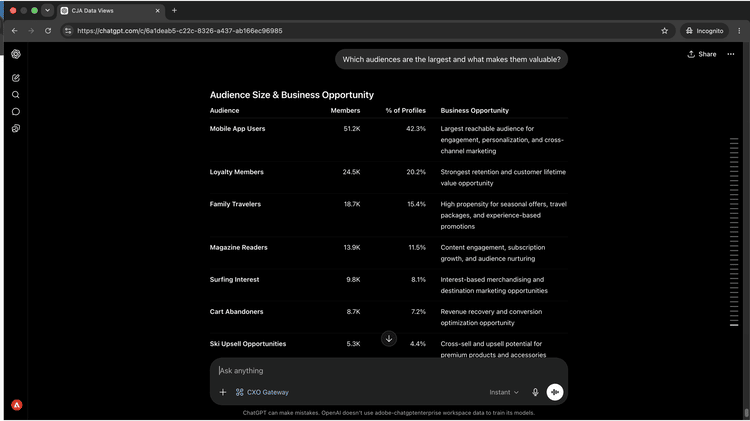
Task: Open the chats bubble icon in sidebar
Action: point(16,111)
